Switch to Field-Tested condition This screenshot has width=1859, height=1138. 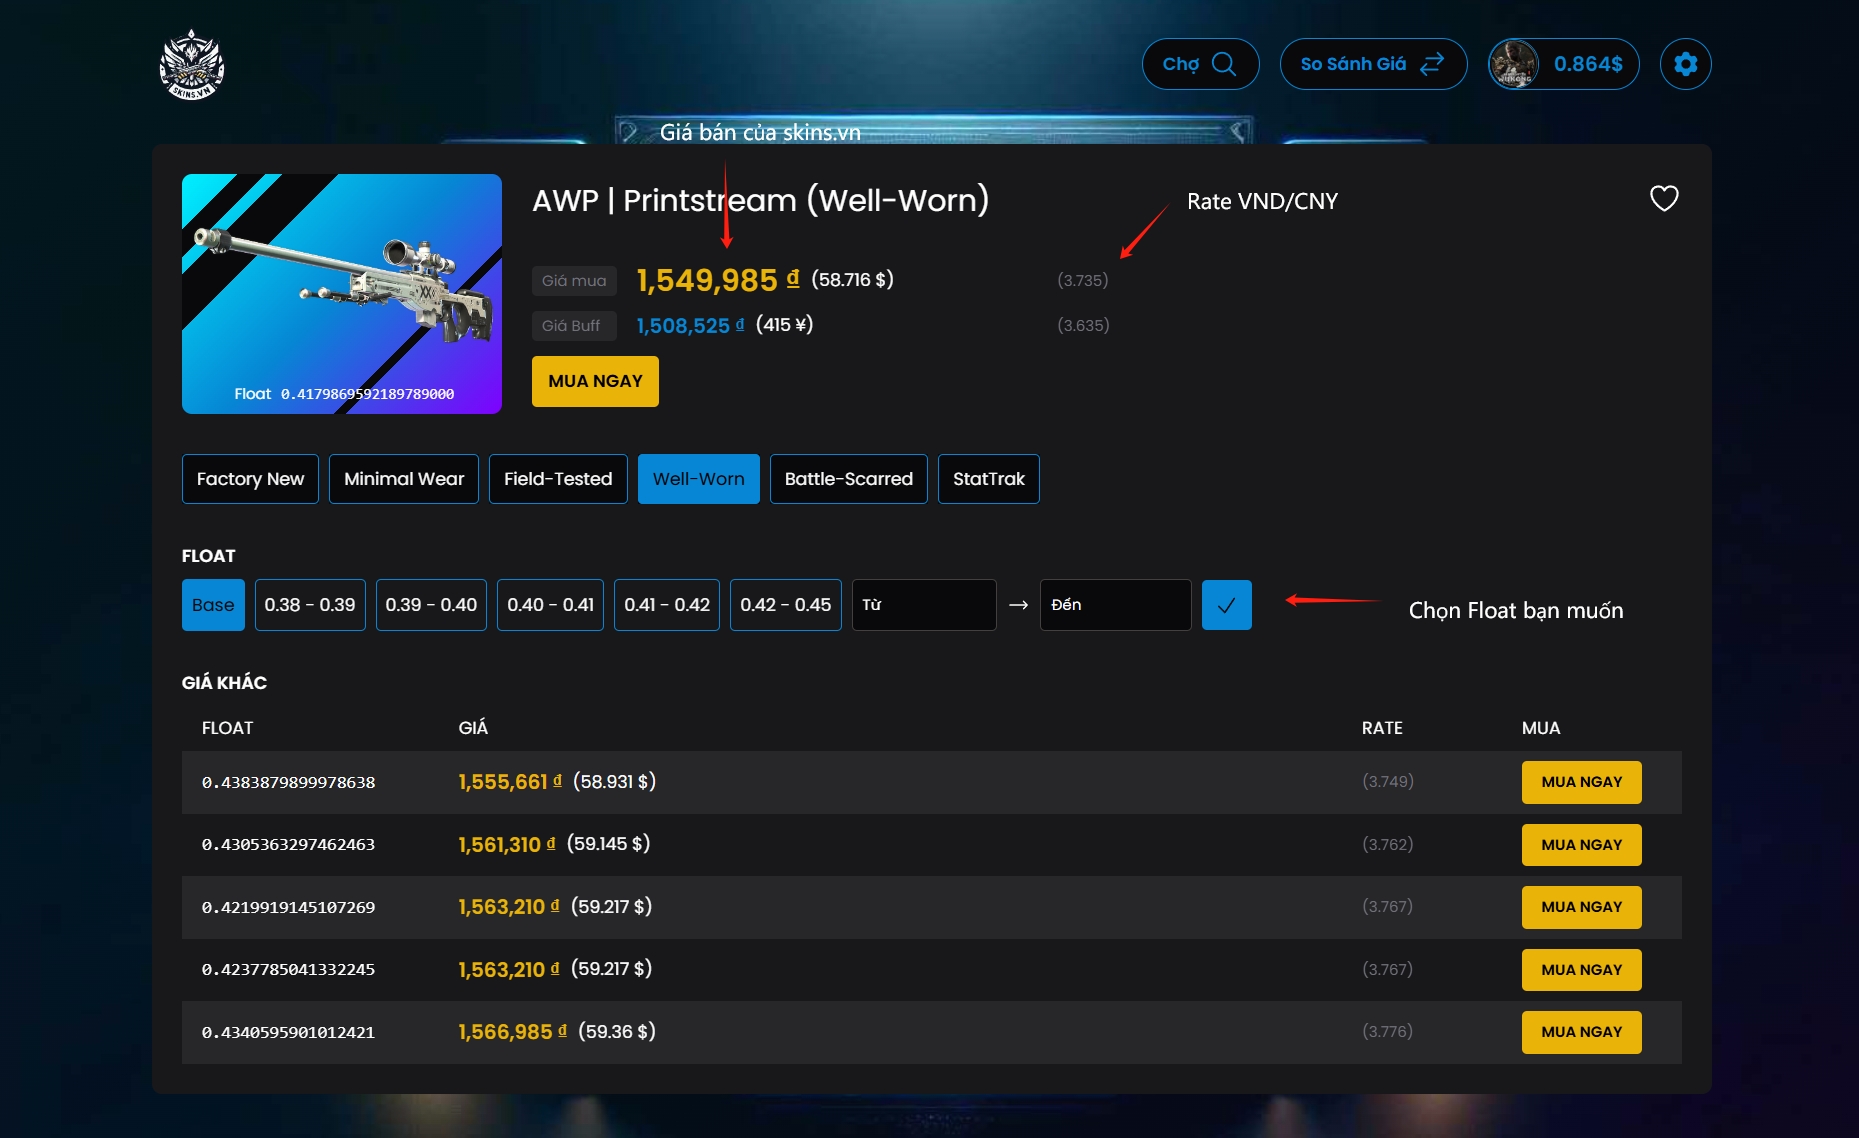point(557,479)
